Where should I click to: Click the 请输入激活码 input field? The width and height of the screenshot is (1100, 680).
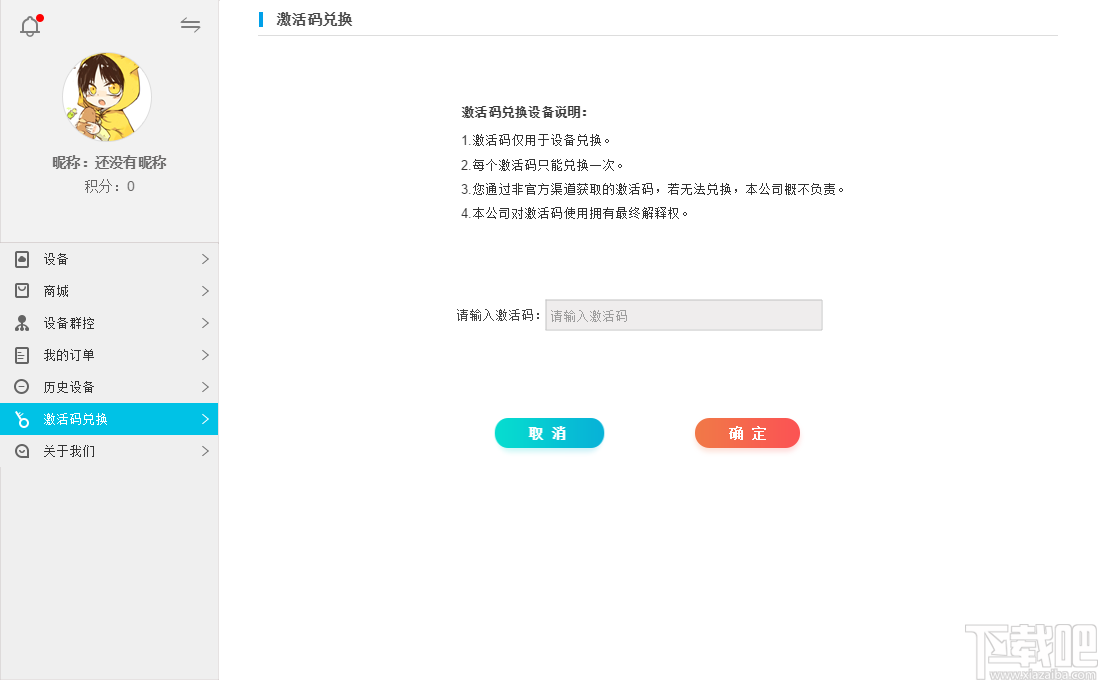pos(683,314)
